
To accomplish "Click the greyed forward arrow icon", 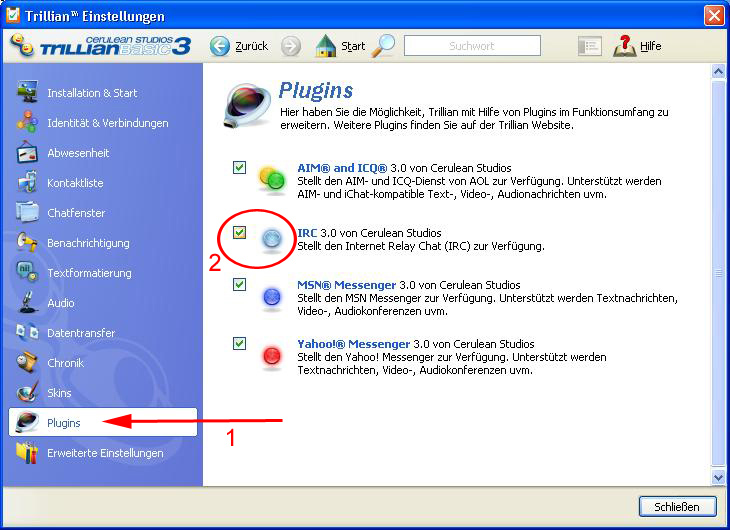I will click(x=291, y=46).
